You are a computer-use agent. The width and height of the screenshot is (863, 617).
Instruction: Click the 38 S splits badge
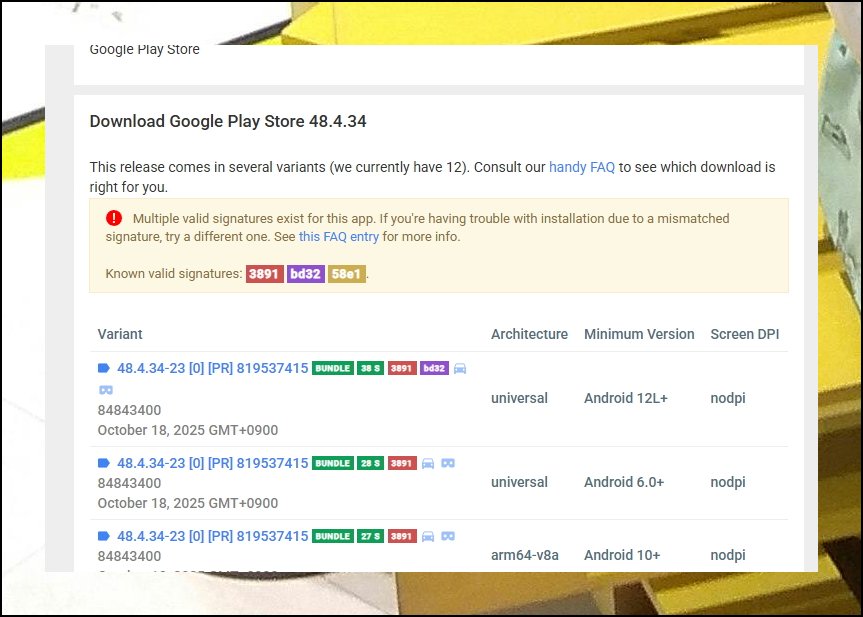pyautogui.click(x=370, y=368)
